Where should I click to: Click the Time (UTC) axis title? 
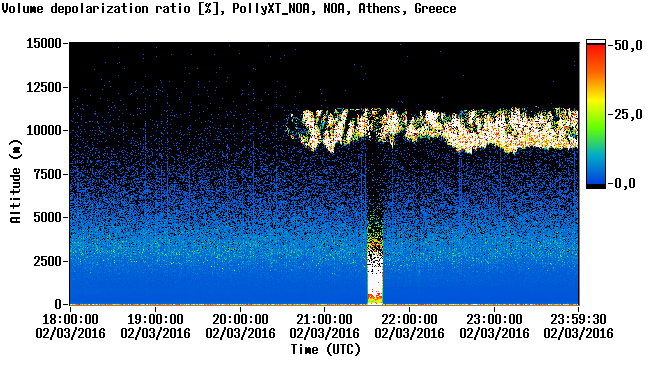pyautogui.click(x=325, y=350)
